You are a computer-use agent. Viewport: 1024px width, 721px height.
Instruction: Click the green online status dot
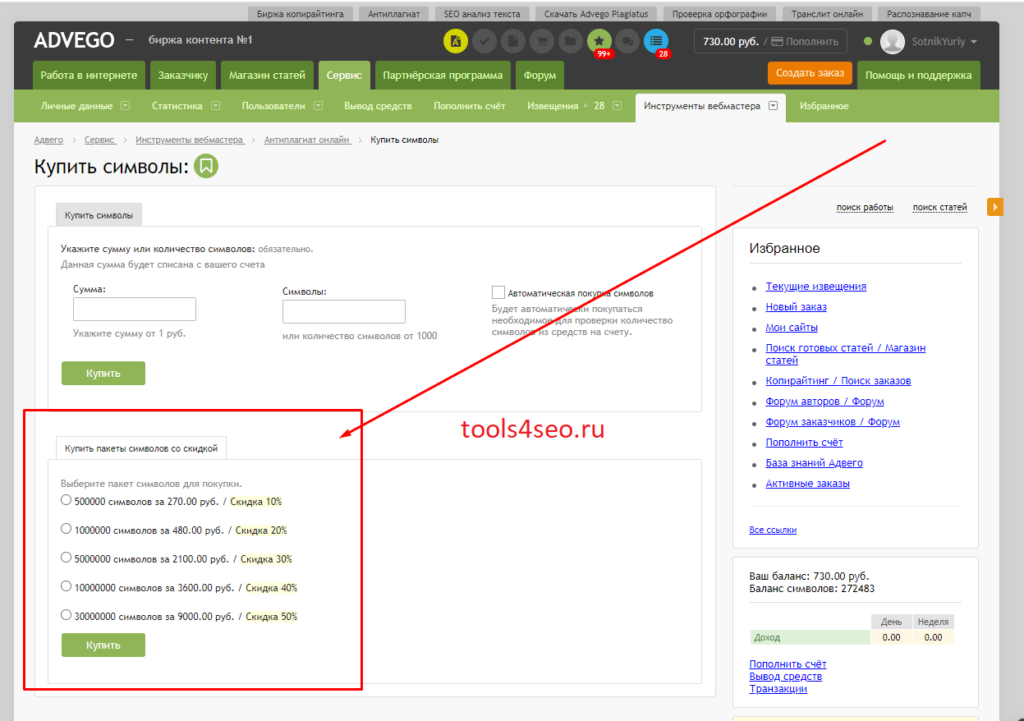[868, 41]
